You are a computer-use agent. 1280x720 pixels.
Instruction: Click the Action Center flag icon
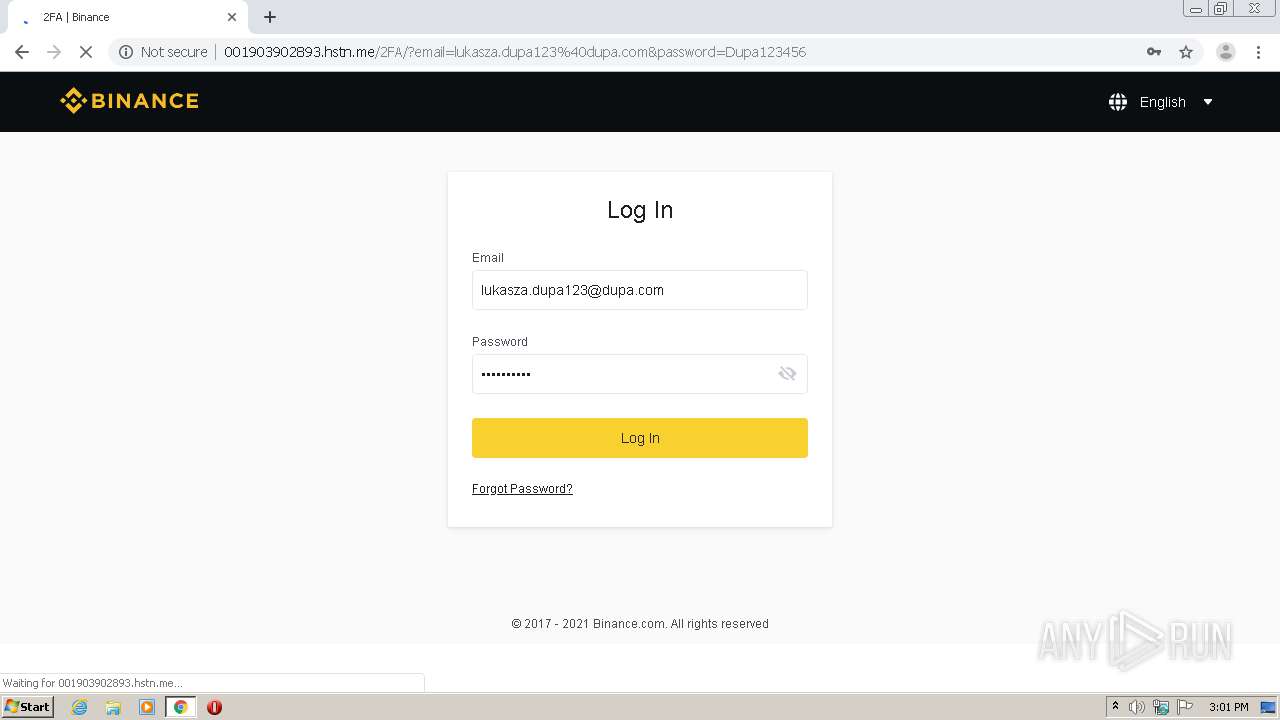coord(1185,707)
